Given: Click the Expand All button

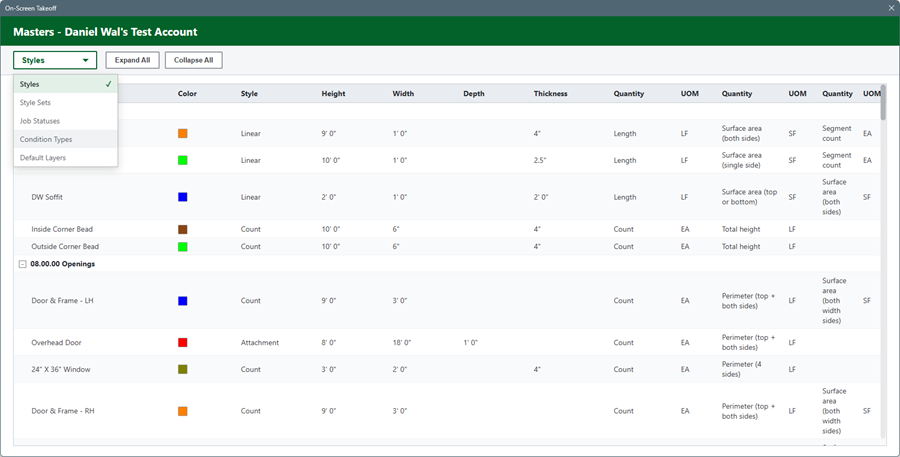Looking at the screenshot, I should coord(133,60).
